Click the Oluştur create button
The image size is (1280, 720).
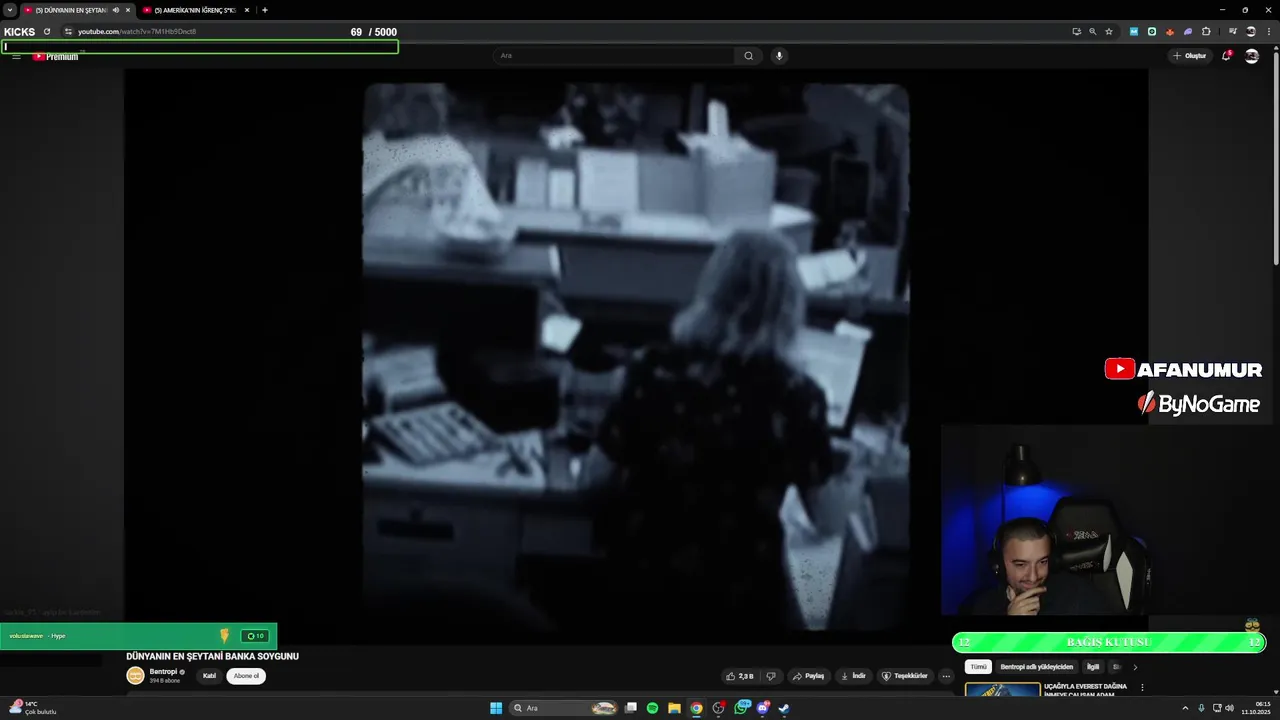click(x=1190, y=56)
